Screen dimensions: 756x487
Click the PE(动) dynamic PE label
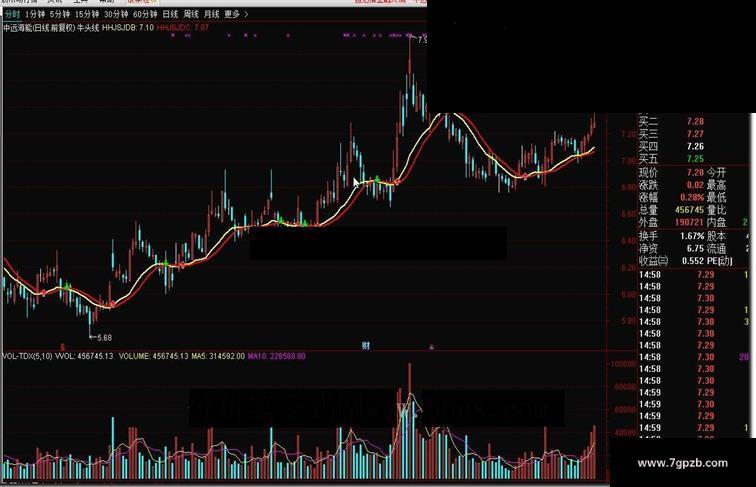[x=720, y=261]
